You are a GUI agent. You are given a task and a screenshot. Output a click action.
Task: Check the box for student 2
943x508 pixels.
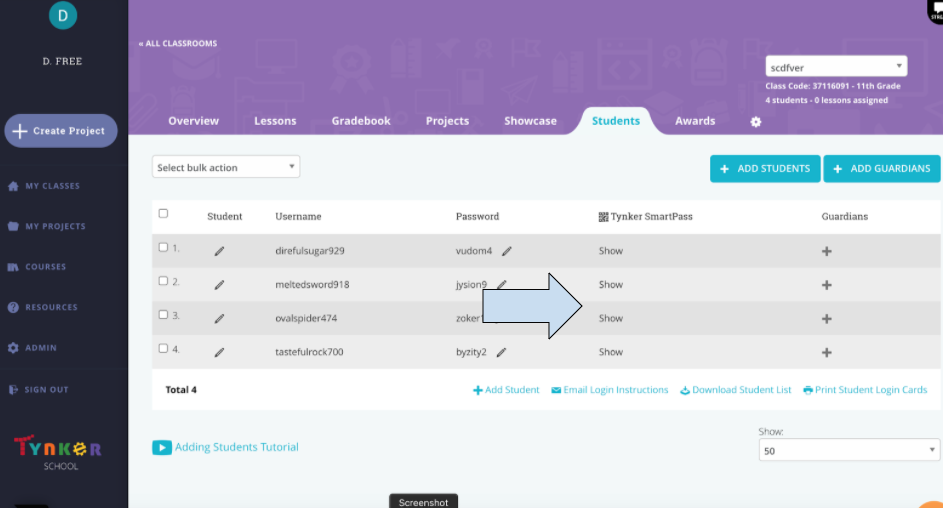(x=163, y=281)
